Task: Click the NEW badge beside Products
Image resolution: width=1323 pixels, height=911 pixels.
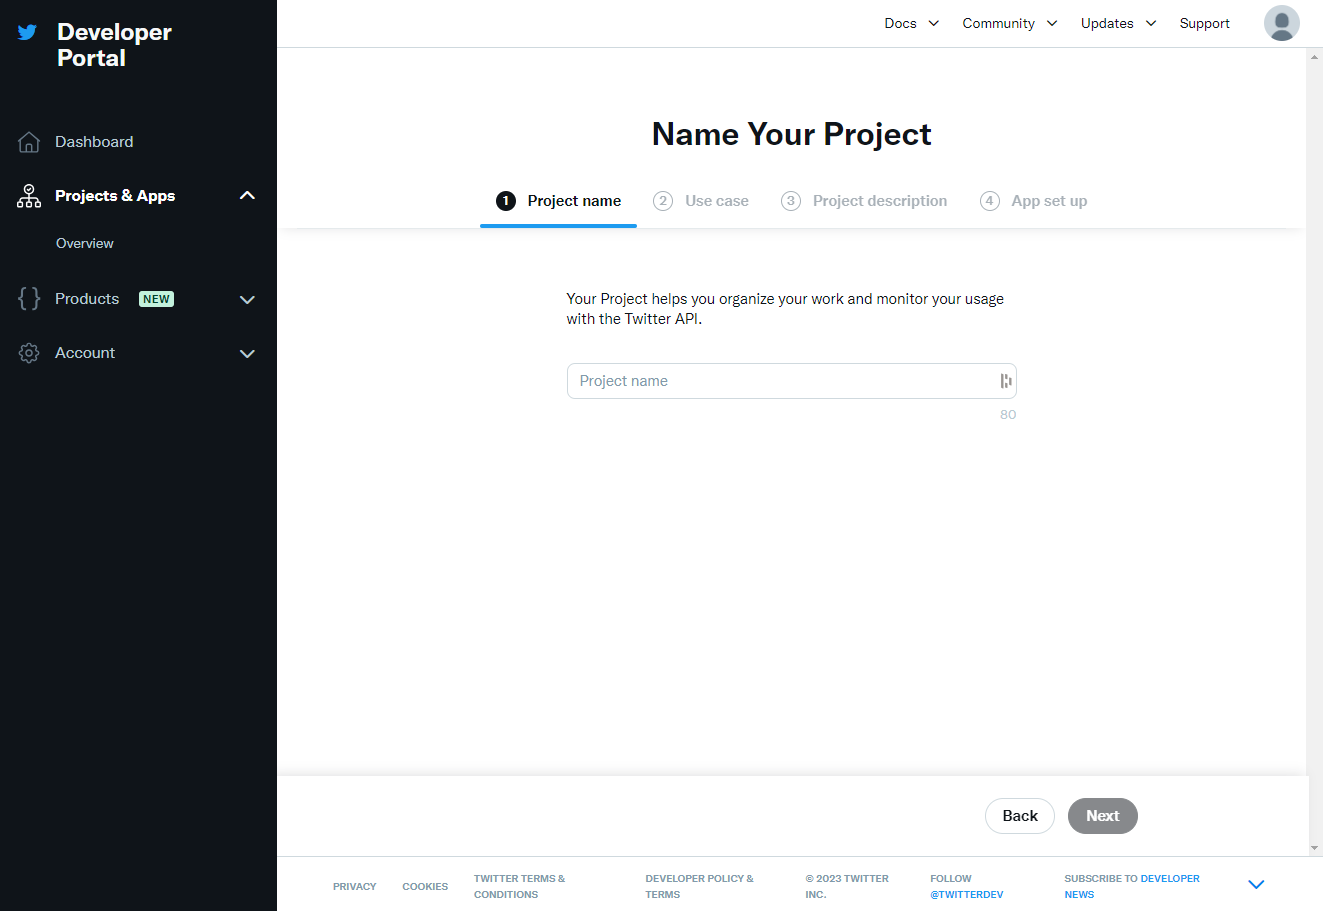Action: [x=156, y=299]
